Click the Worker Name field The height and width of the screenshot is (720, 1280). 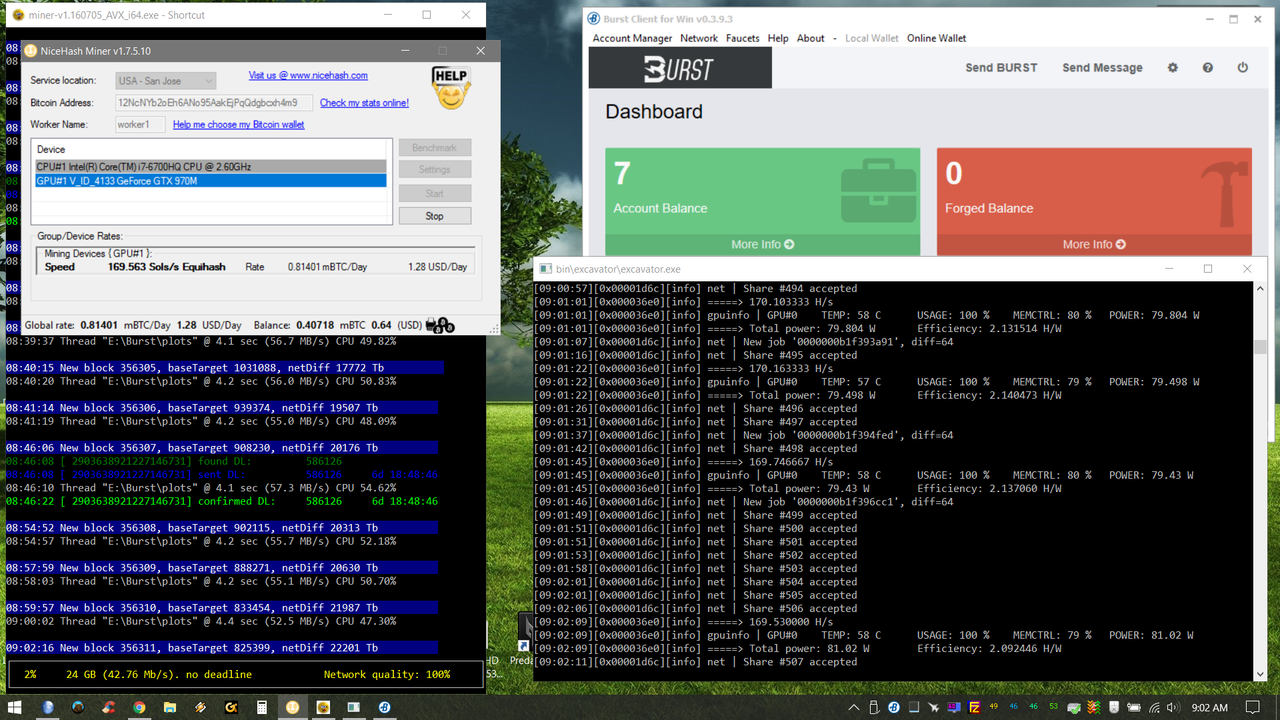tap(140, 124)
